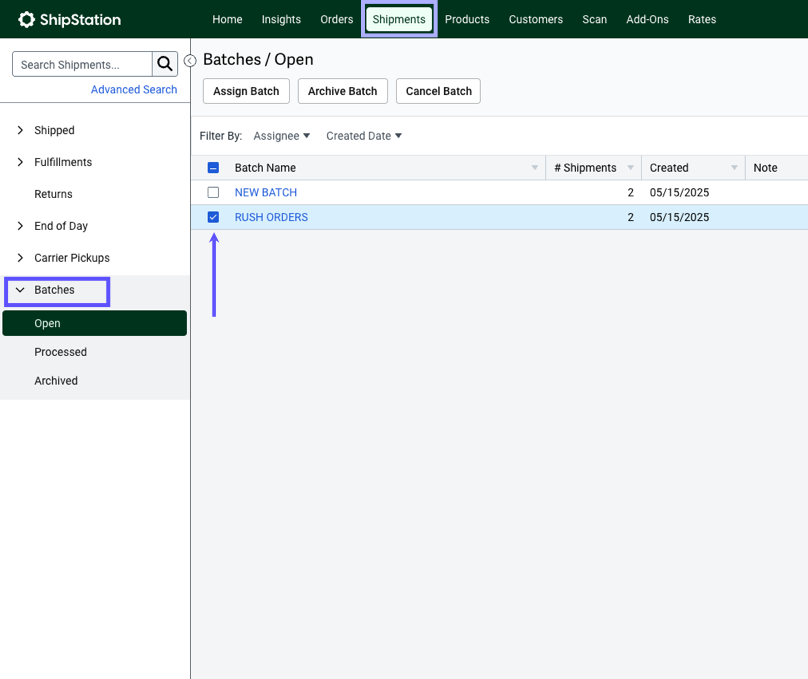
Task: Expand the Carrier Pickups chevron
Action: coord(20,258)
